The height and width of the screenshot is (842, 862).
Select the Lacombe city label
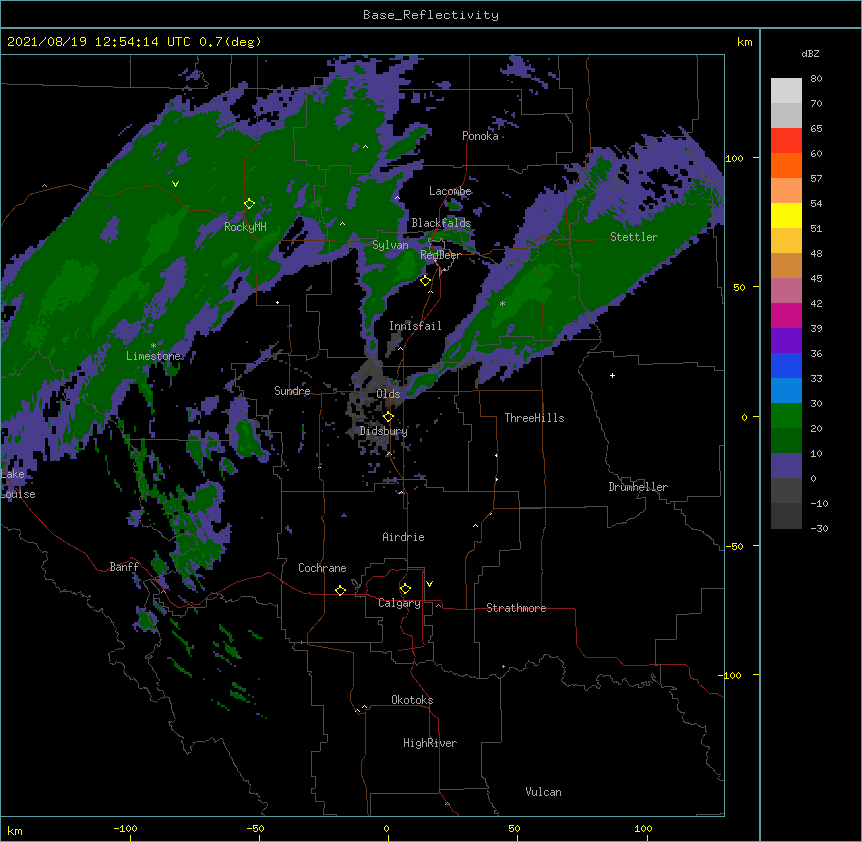click(450, 191)
